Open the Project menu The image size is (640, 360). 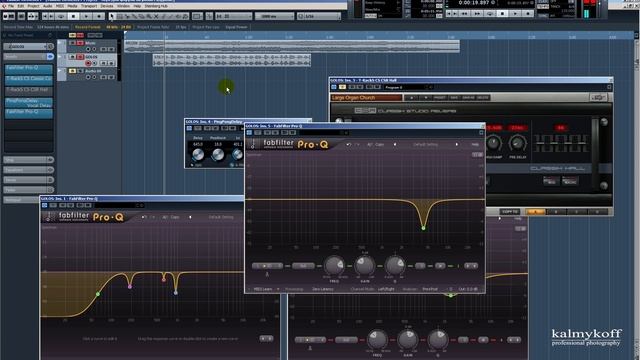point(33,6)
